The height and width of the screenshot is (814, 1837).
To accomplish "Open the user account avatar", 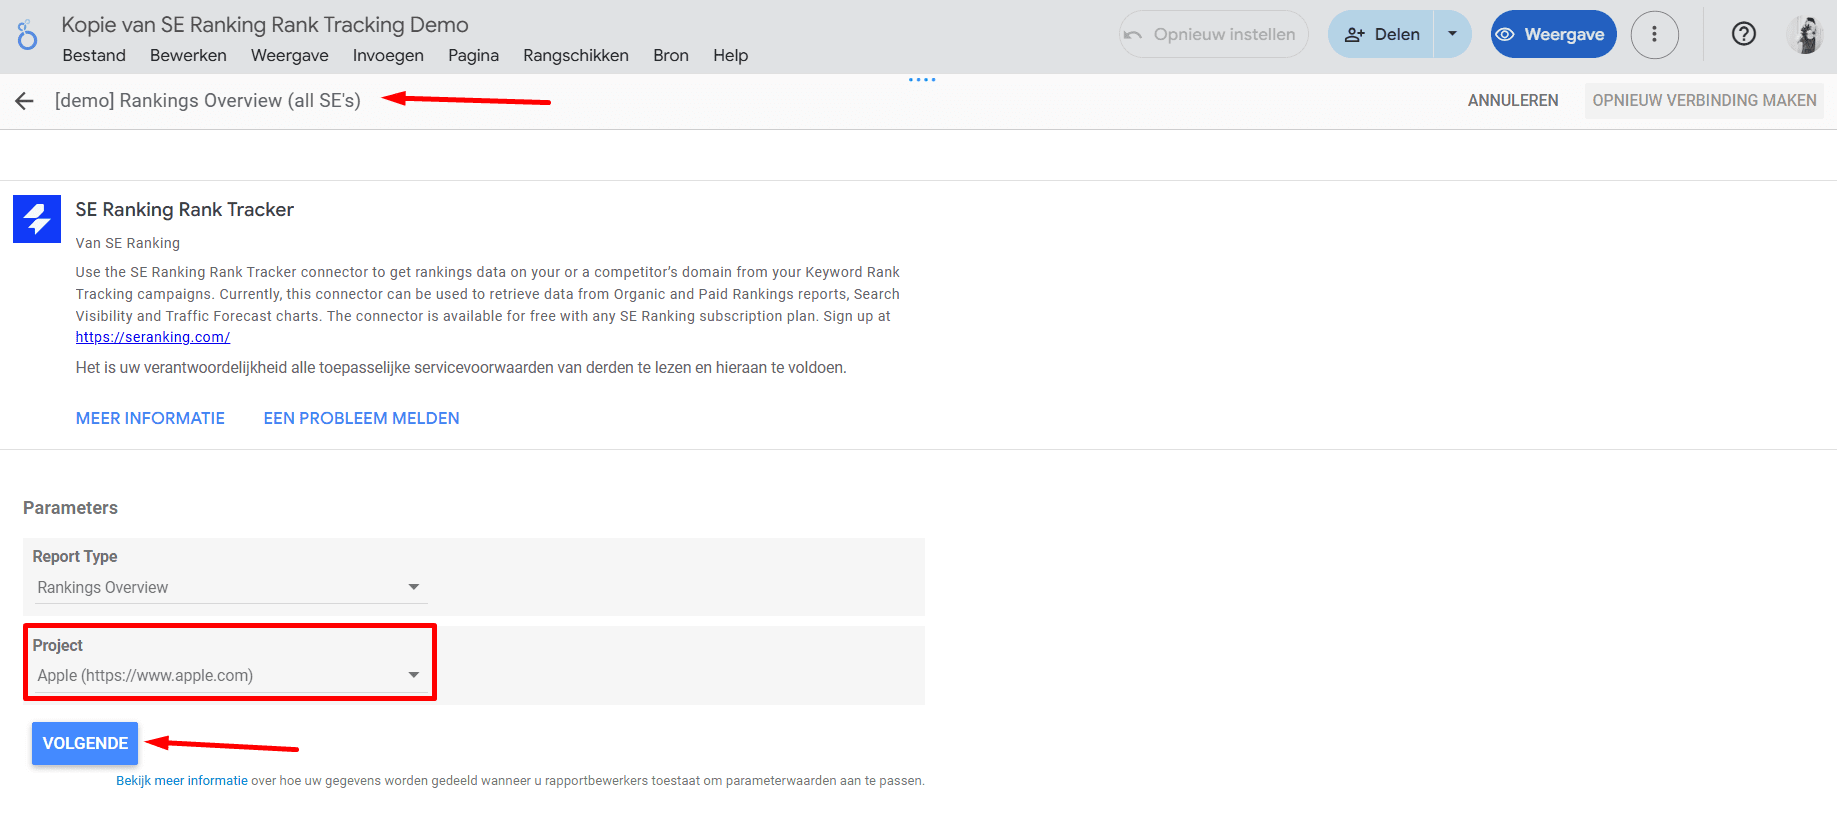I will coord(1805,34).
